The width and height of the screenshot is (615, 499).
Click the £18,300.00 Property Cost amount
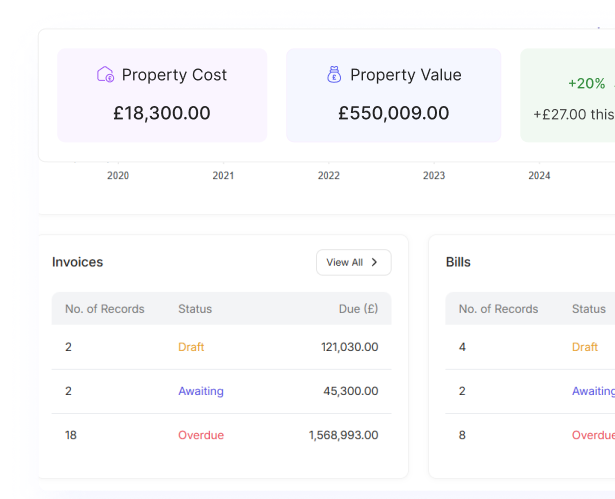pyautogui.click(x=162, y=113)
